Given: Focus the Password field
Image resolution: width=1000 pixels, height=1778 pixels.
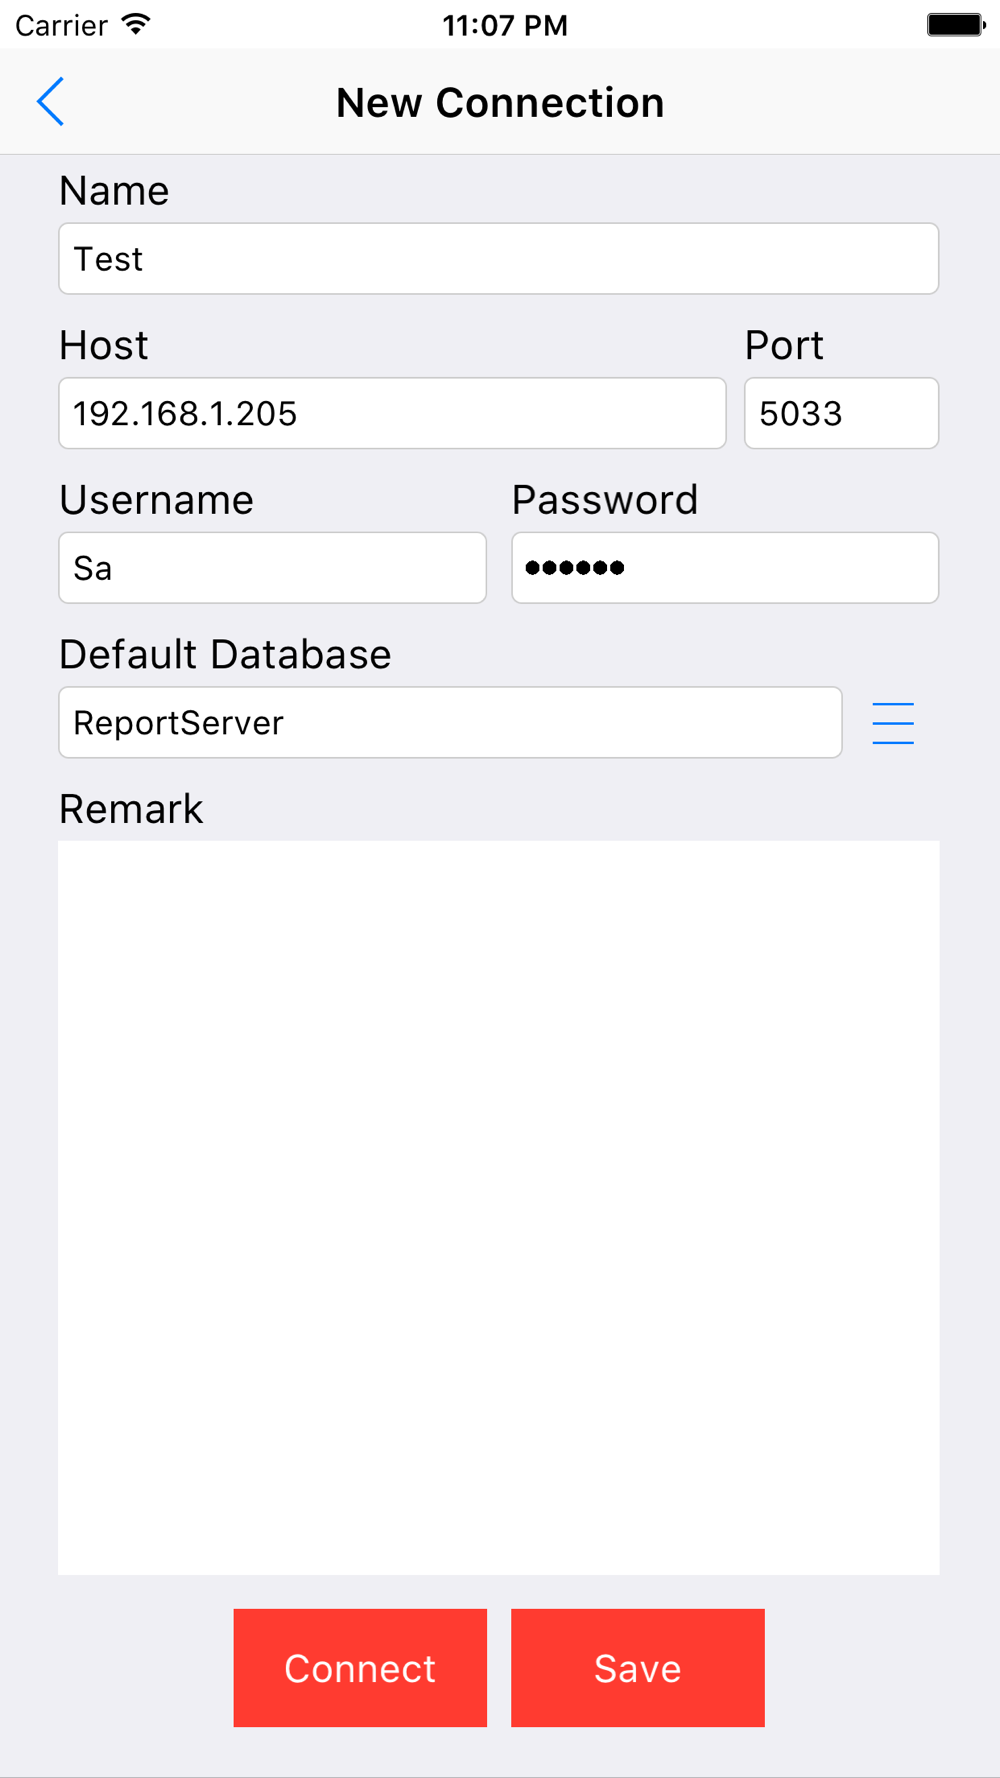Looking at the screenshot, I should [x=725, y=568].
